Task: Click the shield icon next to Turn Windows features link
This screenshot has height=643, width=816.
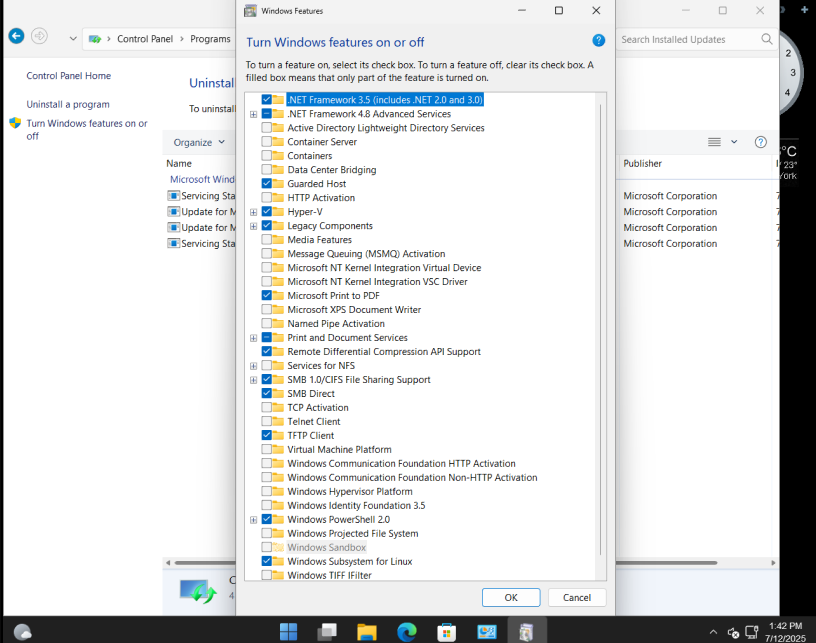Action: (x=15, y=123)
